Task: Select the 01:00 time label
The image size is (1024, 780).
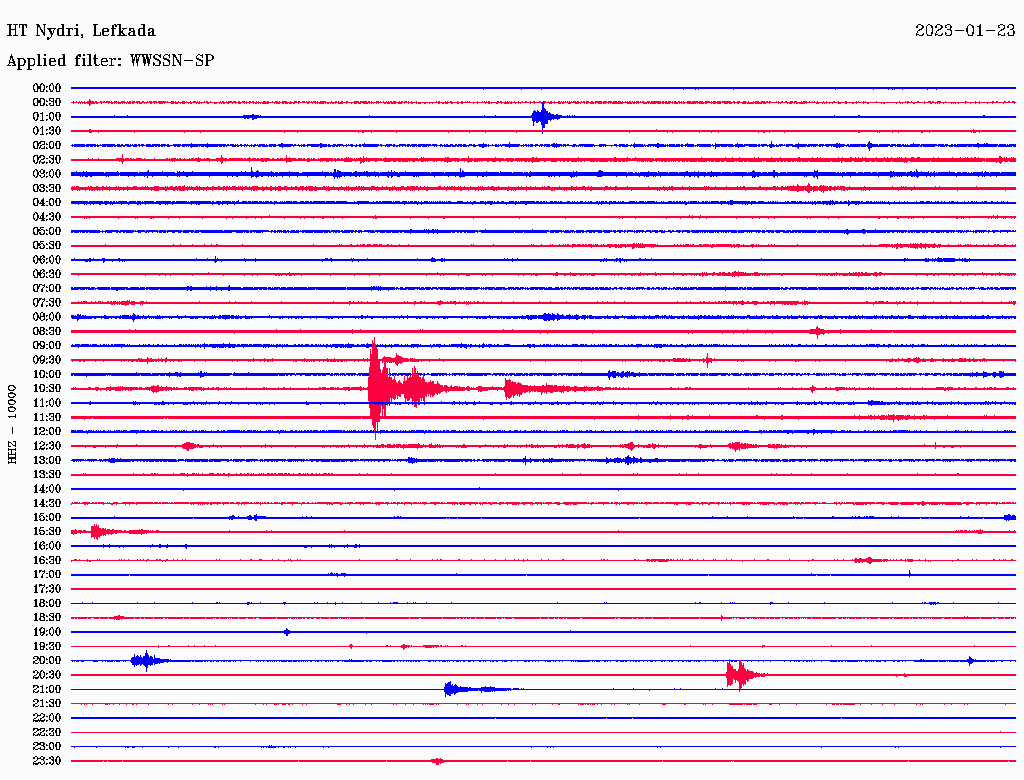Action: click(47, 116)
